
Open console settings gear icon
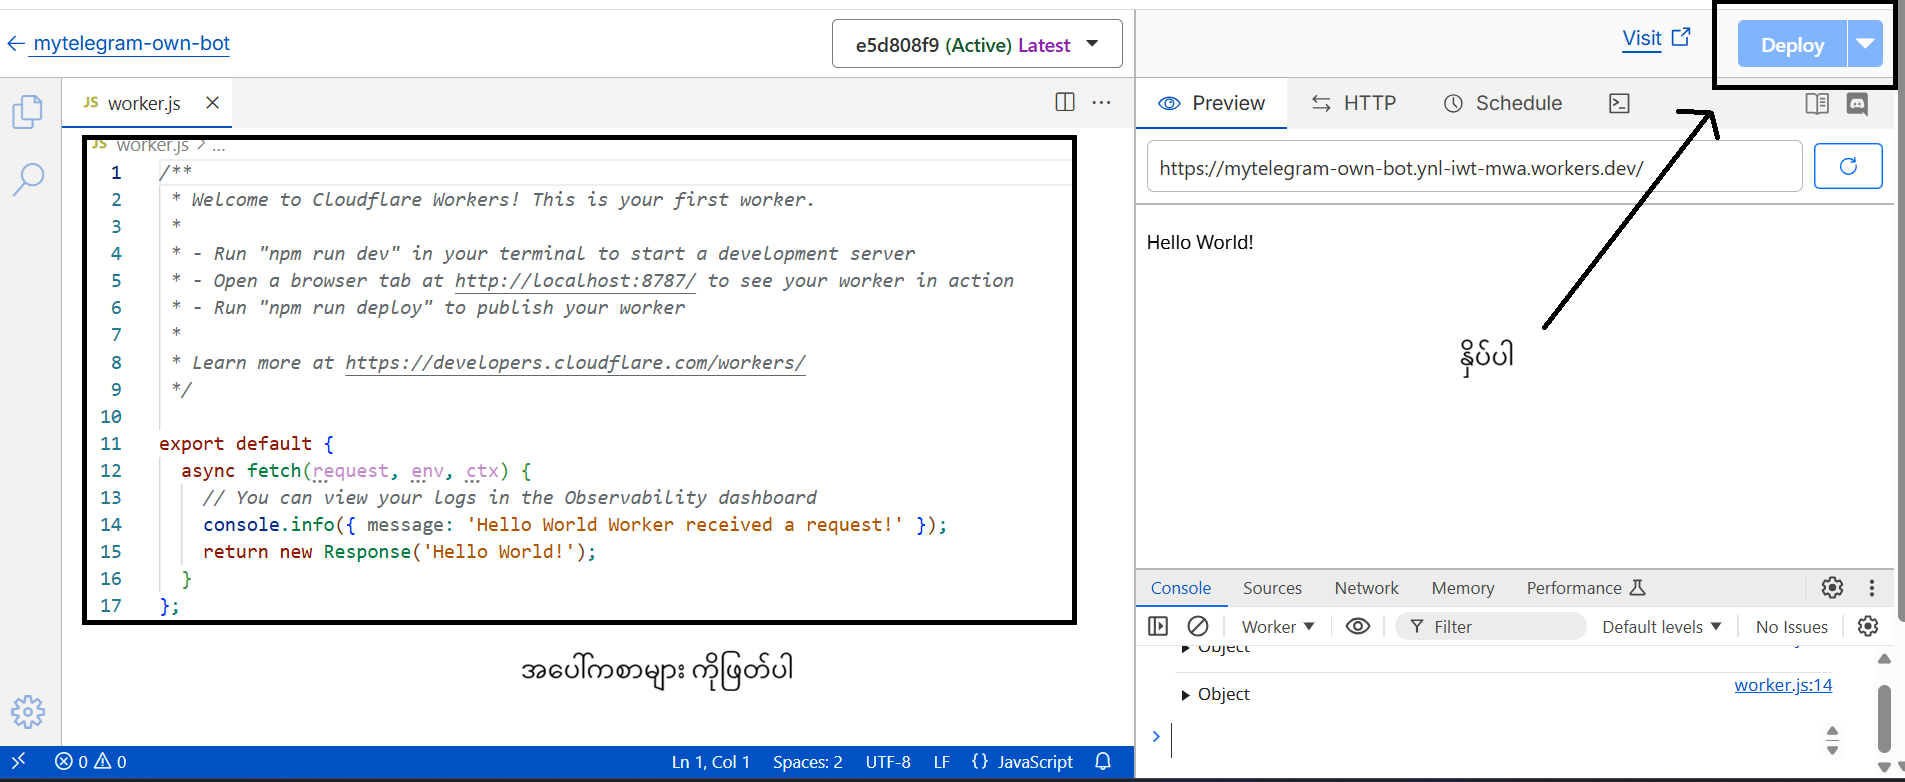pos(1867,626)
